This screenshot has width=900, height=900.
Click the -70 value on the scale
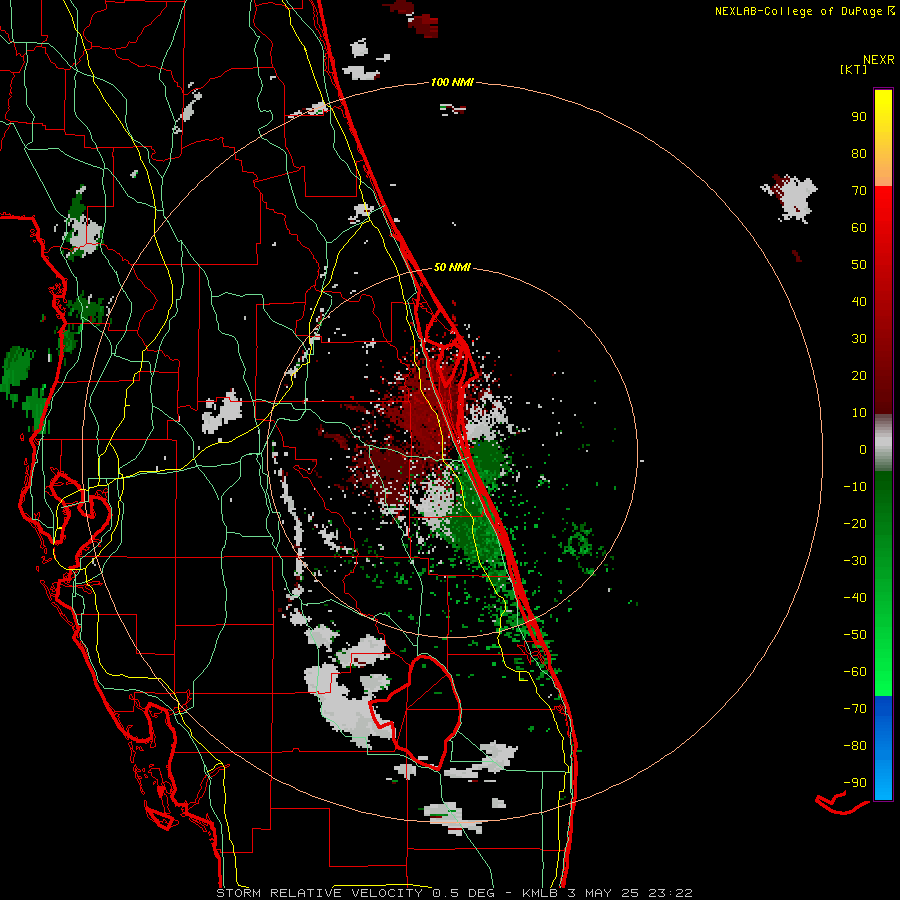[855, 709]
